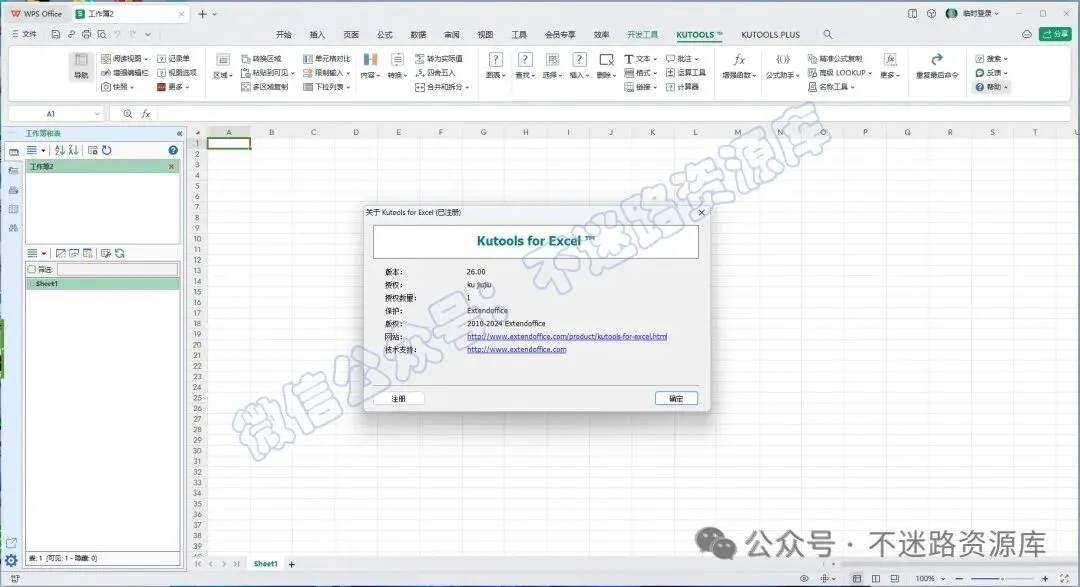
Task: Click the zoom slider in status bar
Action: click(x=1001, y=579)
